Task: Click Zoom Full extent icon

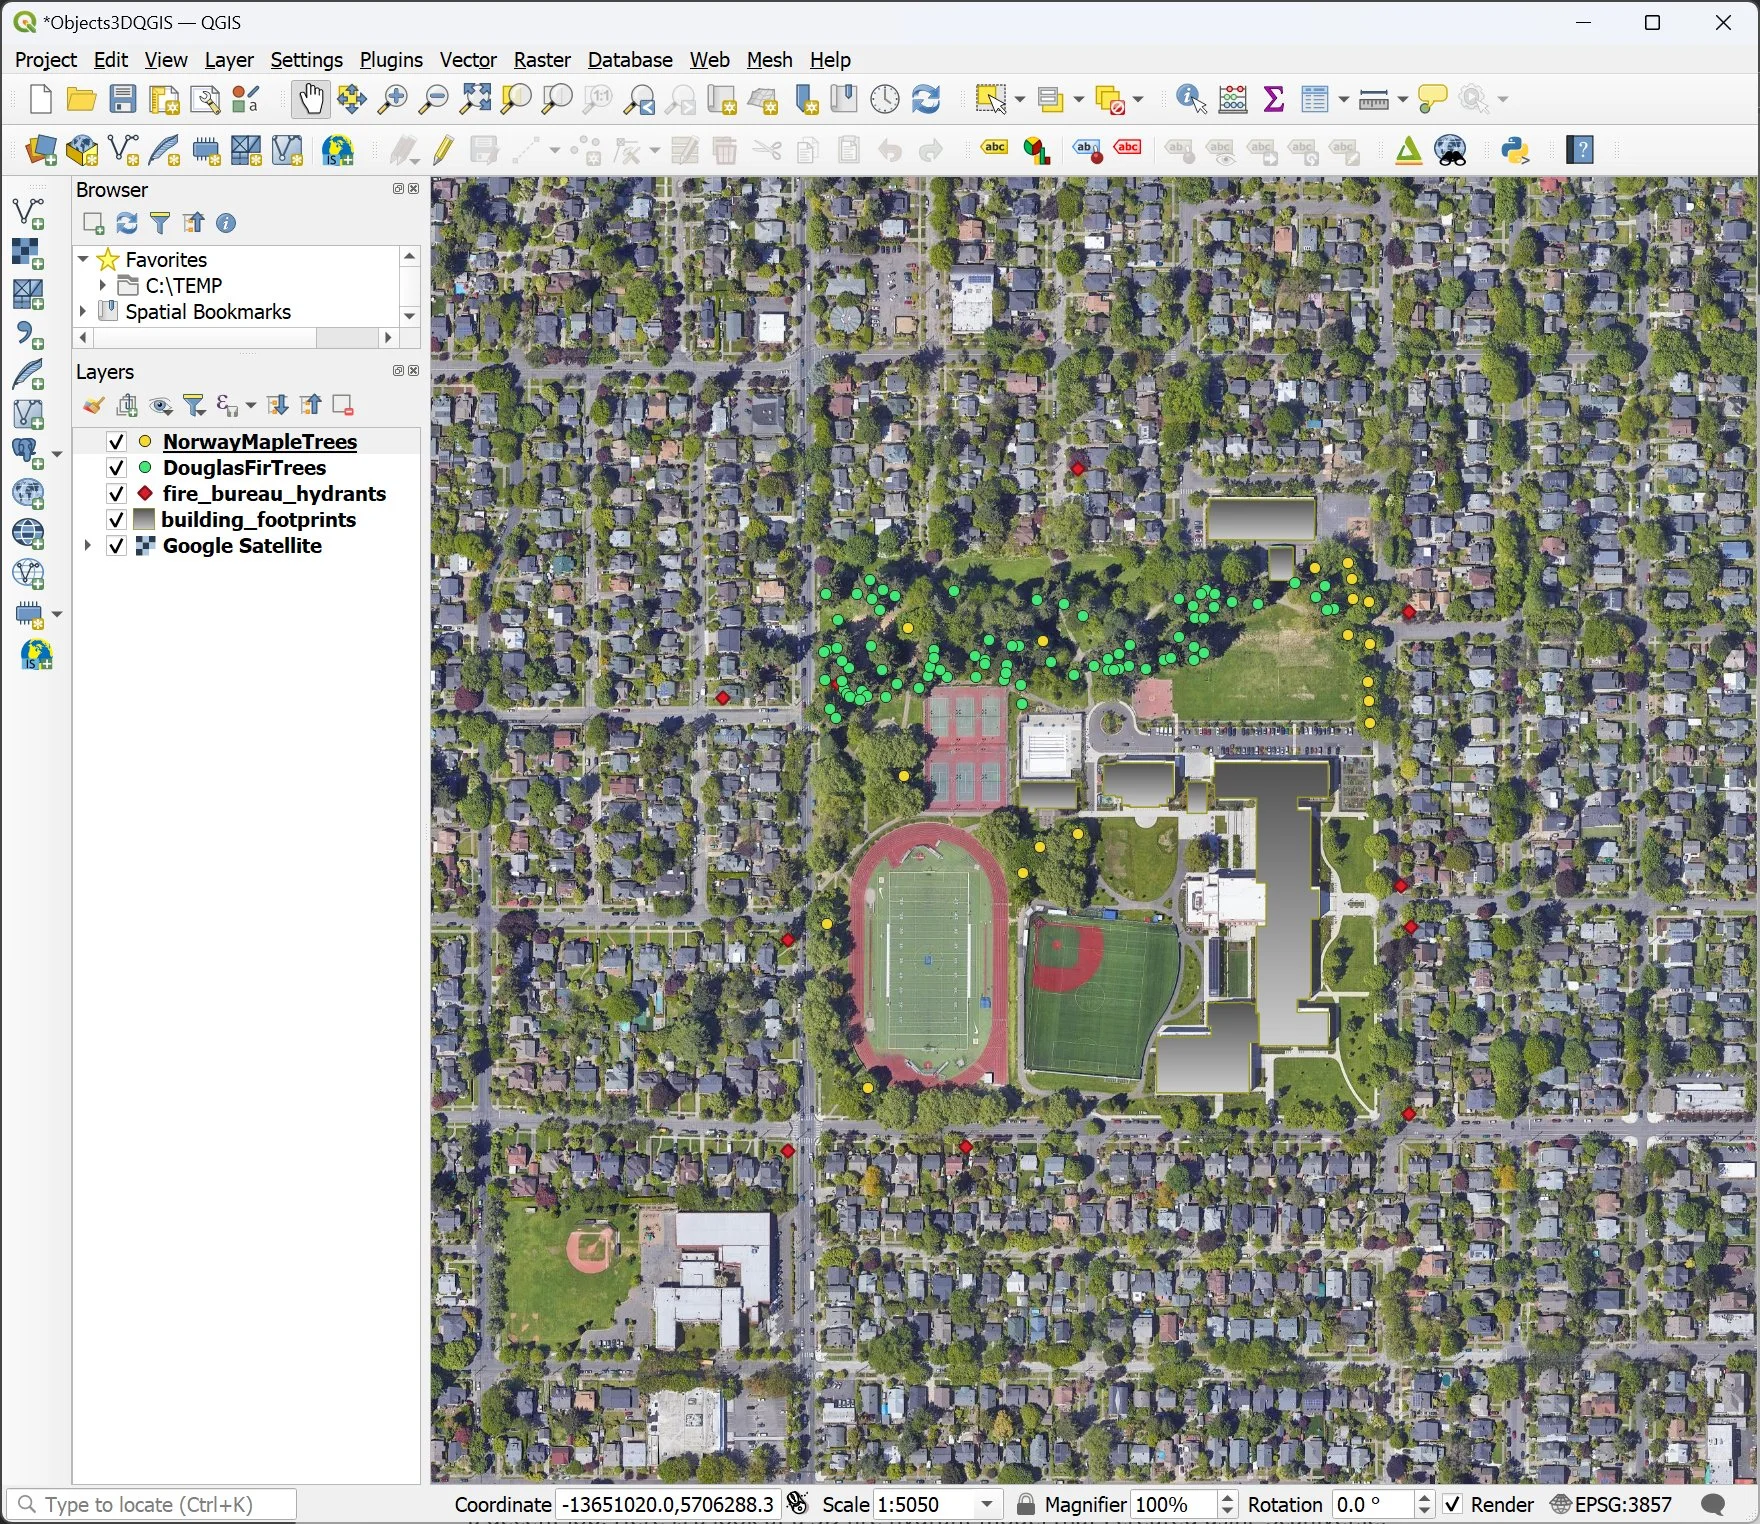Action: 474,99
